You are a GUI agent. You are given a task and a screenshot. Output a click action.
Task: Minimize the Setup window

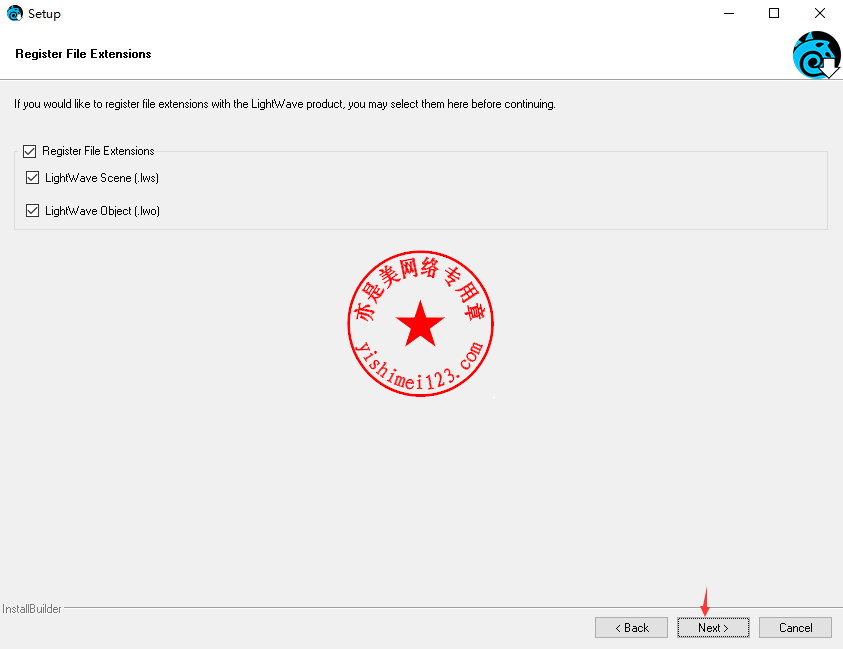click(729, 13)
